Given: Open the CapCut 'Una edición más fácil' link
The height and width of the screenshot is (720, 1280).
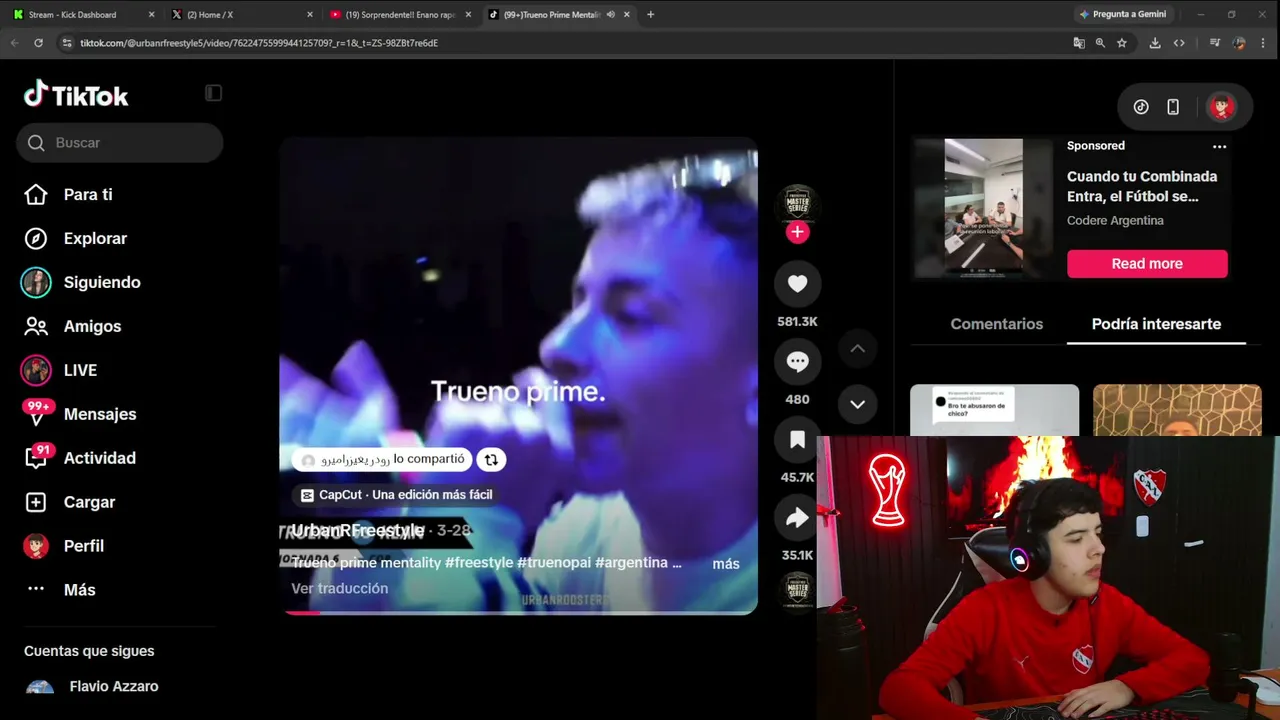Looking at the screenshot, I should (x=397, y=495).
